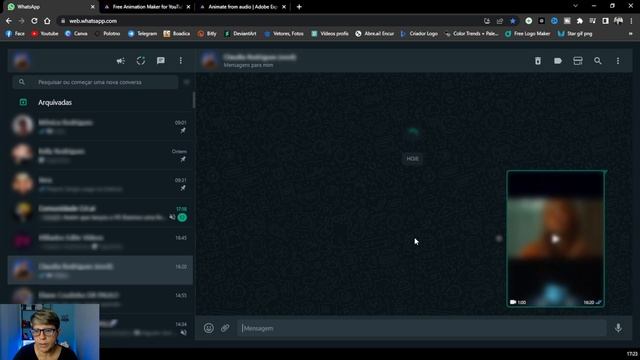Screen dimensions: 640x360
Task: Open the muted community chat at 17:08
Action: [x=100, y=212]
